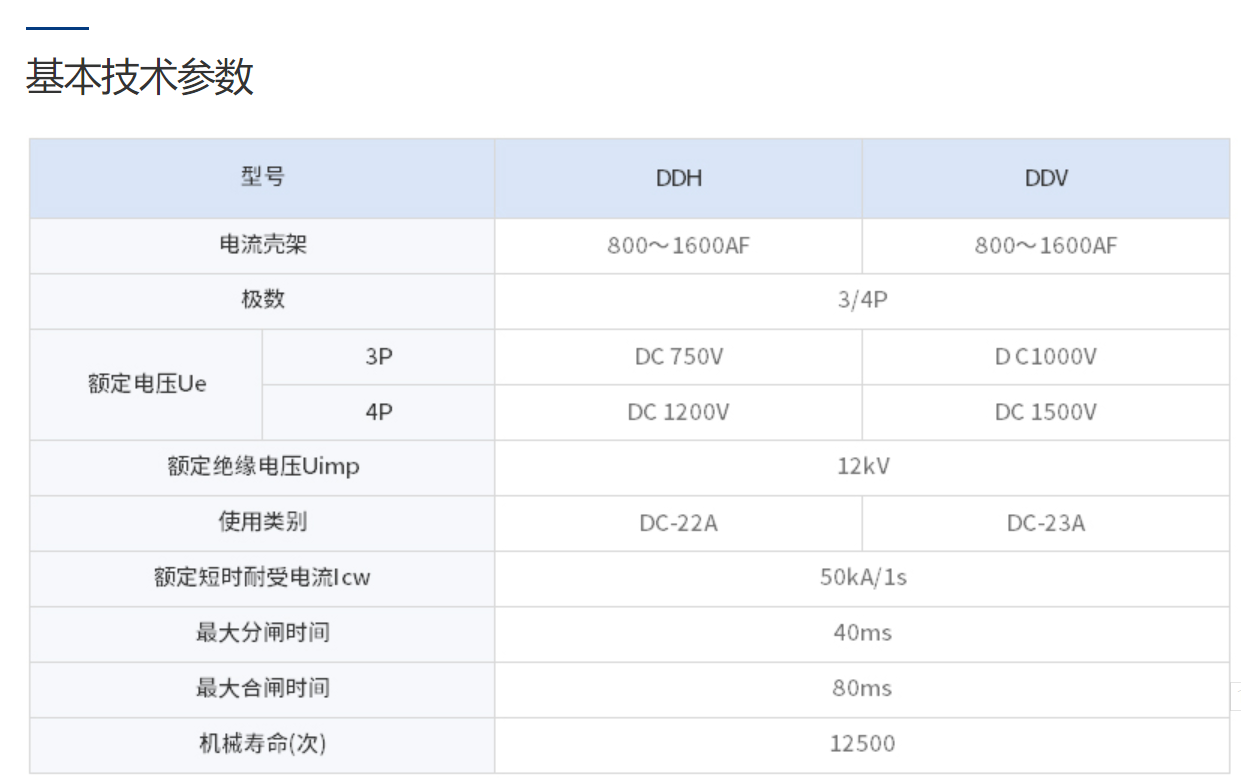This screenshot has width=1241, height=781.
Task: Click the 12500 mechanical life value
Action: (x=862, y=744)
